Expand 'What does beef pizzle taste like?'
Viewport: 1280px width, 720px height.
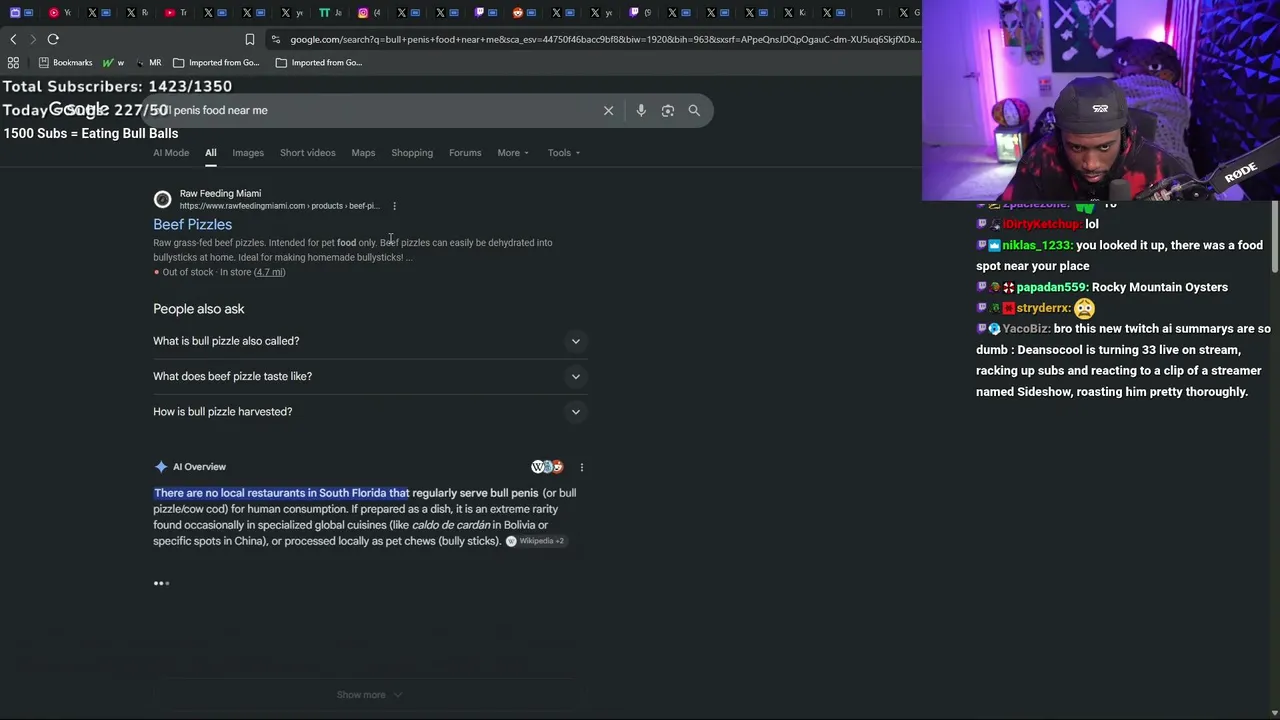pyautogui.click(x=368, y=376)
